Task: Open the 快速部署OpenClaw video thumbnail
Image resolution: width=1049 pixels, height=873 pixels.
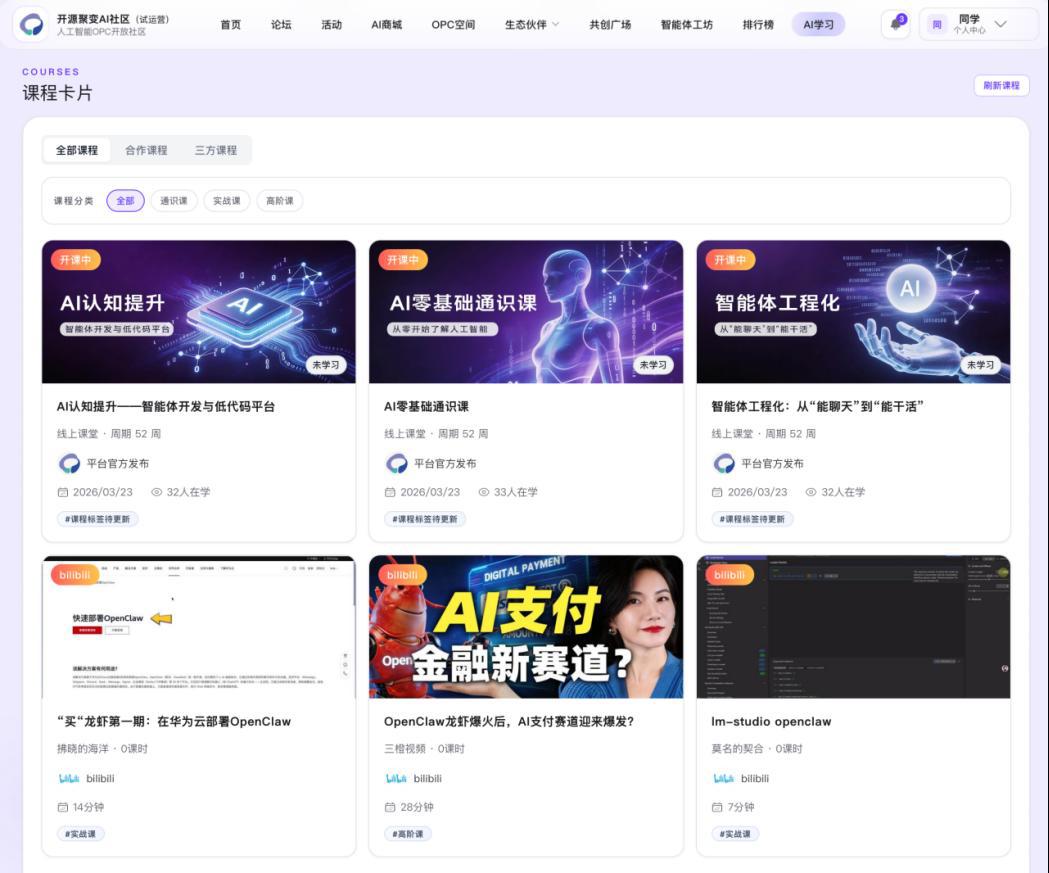Action: (198, 627)
